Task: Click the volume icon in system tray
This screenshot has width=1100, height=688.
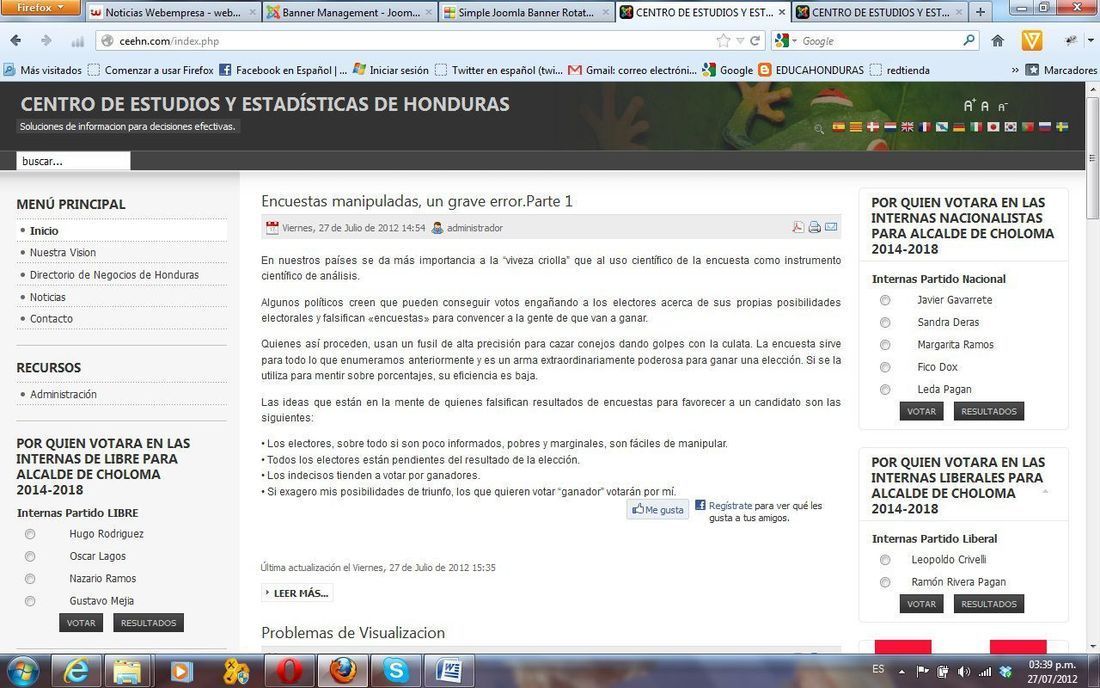Action: pos(964,672)
